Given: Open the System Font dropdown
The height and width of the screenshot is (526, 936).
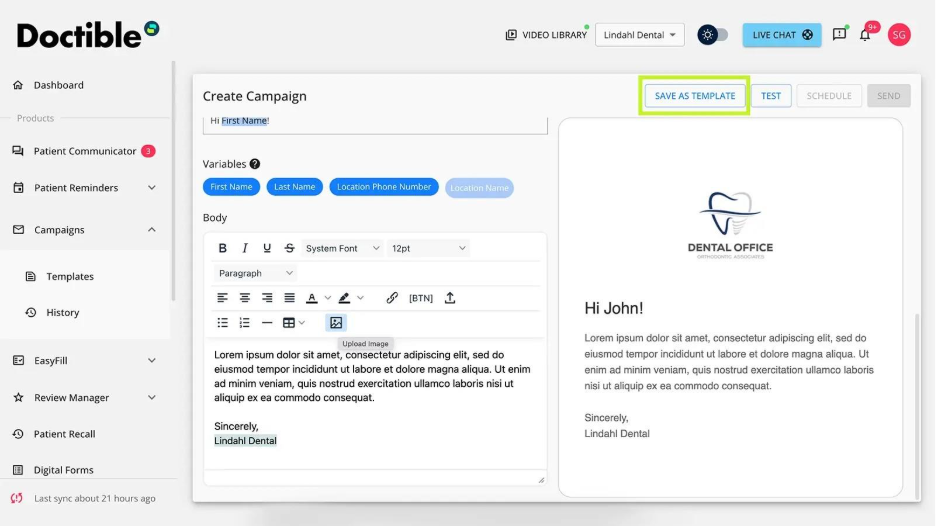Looking at the screenshot, I should click(x=342, y=248).
